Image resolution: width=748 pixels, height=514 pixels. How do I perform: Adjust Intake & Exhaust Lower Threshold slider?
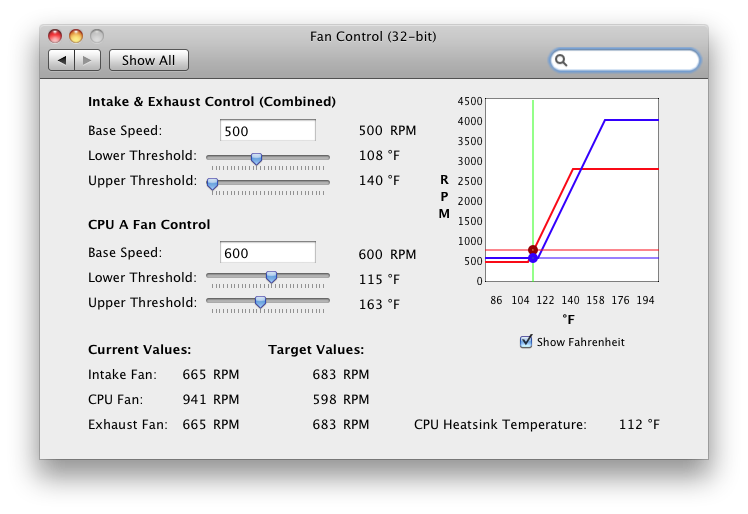[x=256, y=159]
